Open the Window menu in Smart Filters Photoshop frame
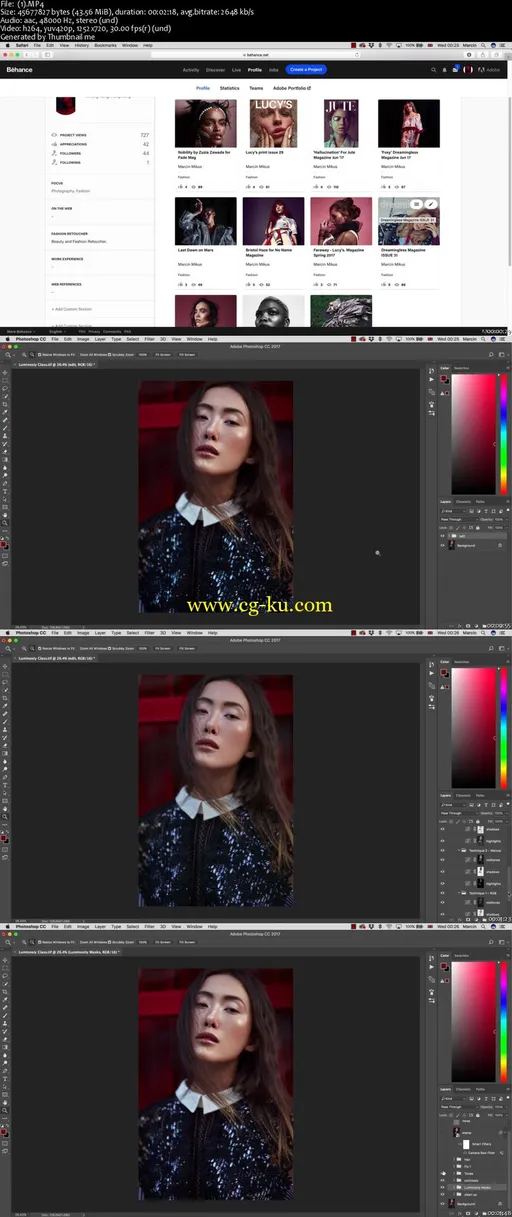 tap(196, 926)
